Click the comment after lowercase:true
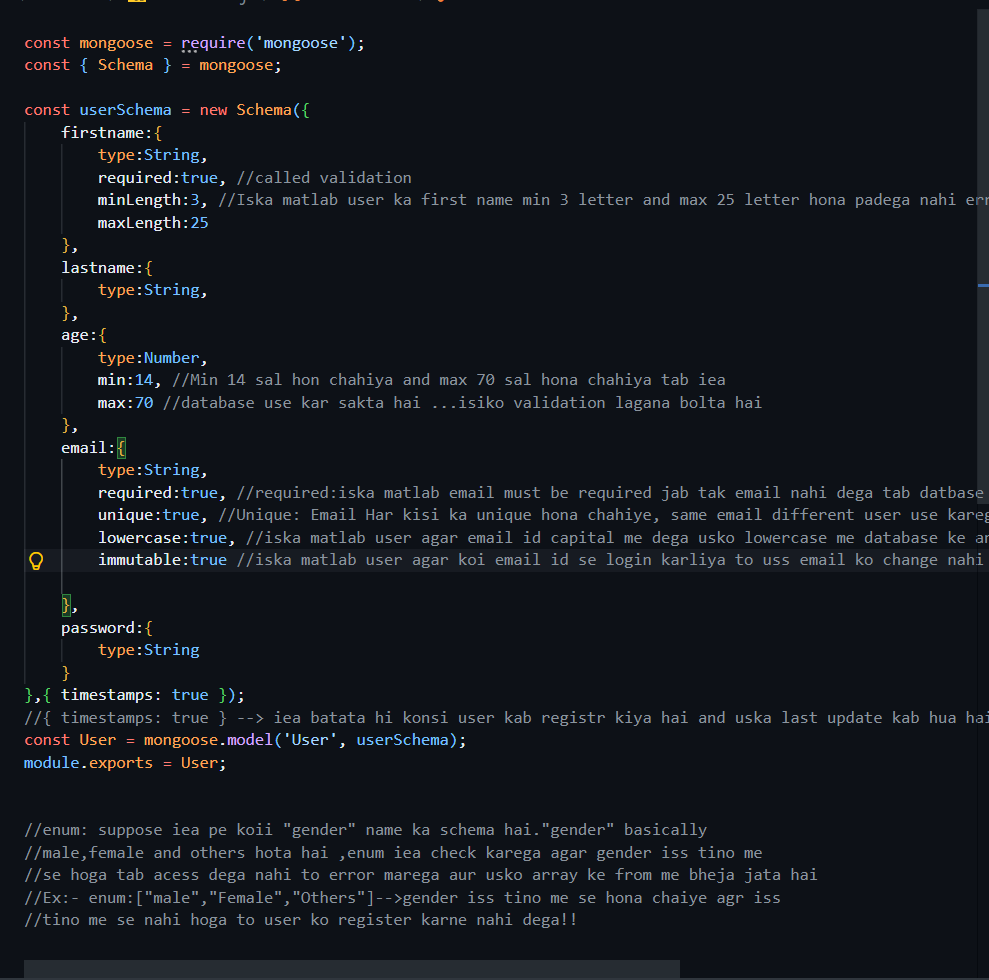This screenshot has height=980, width=989. [617, 538]
